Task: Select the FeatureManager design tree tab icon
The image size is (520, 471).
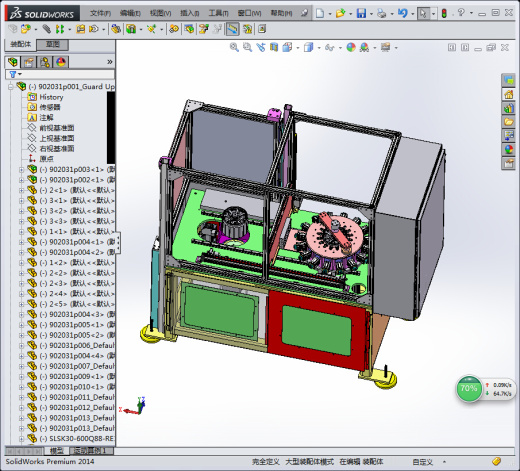Action: (13, 62)
